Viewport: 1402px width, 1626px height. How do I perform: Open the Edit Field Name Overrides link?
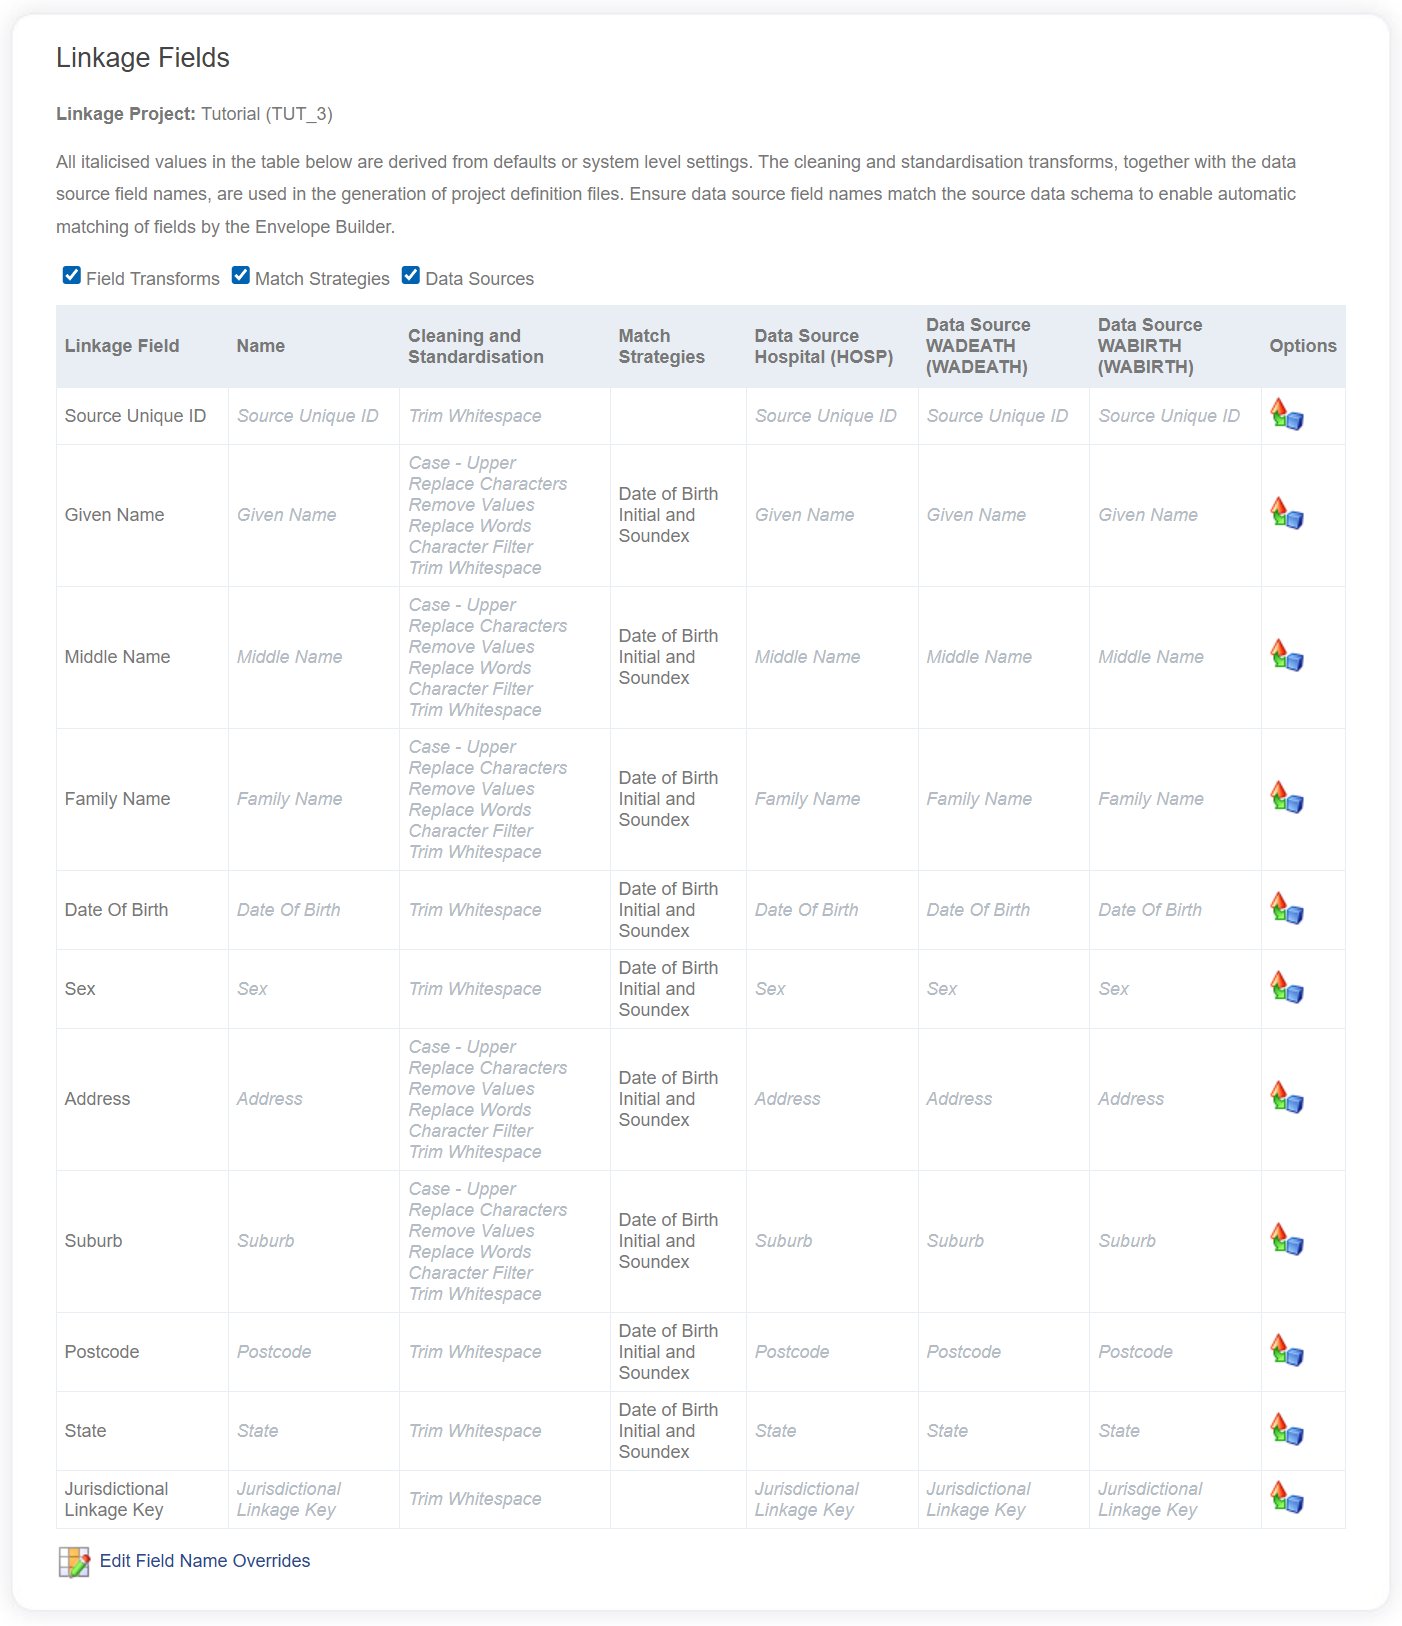coord(205,1561)
